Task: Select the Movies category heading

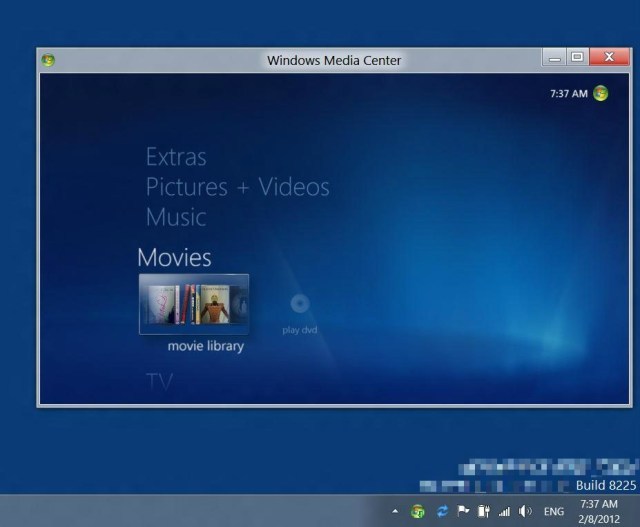Action: [x=174, y=258]
